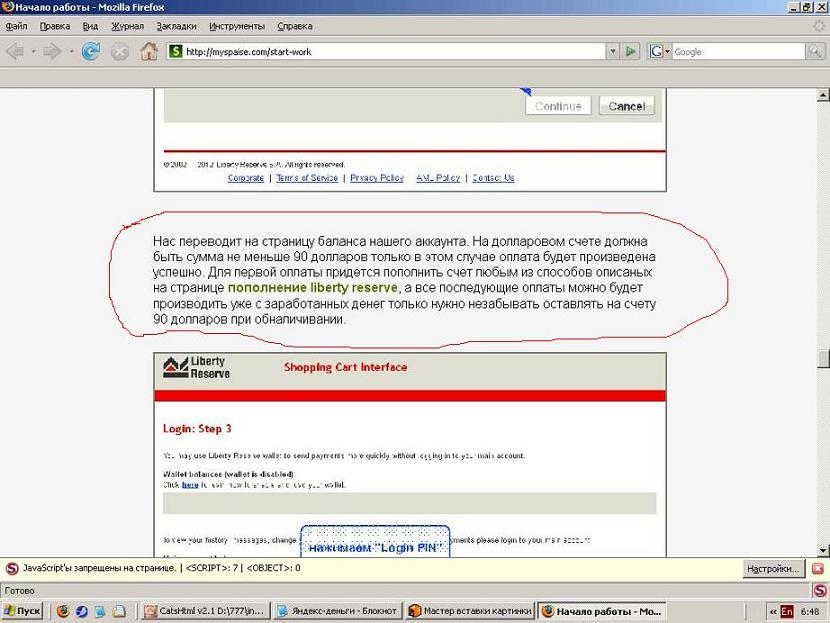The height and width of the screenshot is (623, 830).
Task: Focus the Google search box
Action: 738,51
